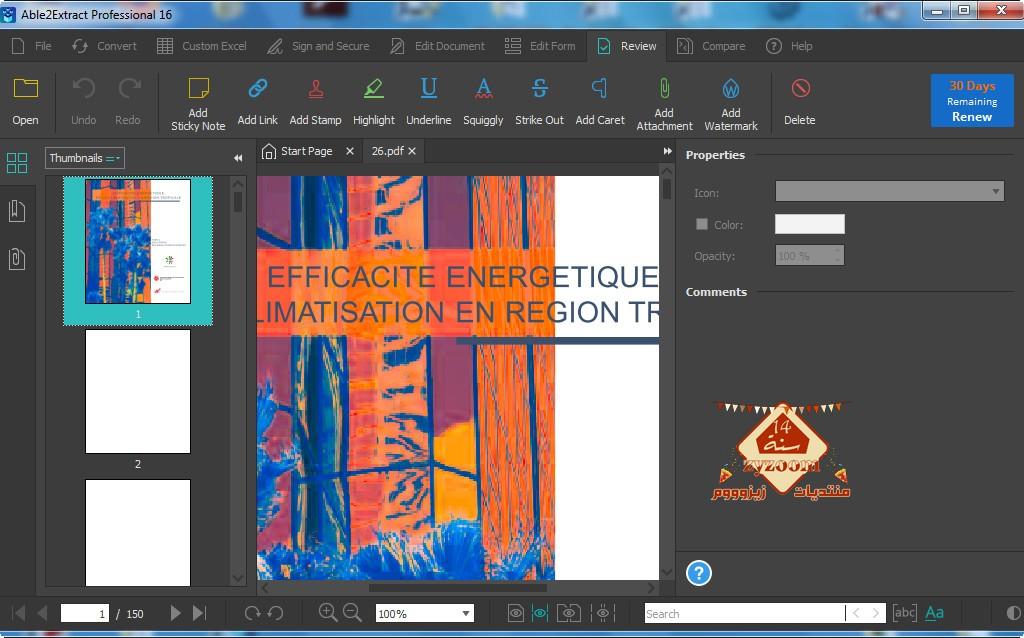This screenshot has width=1024, height=638.
Task: Click the Add Attachment paperclip tool
Action: pos(664,103)
